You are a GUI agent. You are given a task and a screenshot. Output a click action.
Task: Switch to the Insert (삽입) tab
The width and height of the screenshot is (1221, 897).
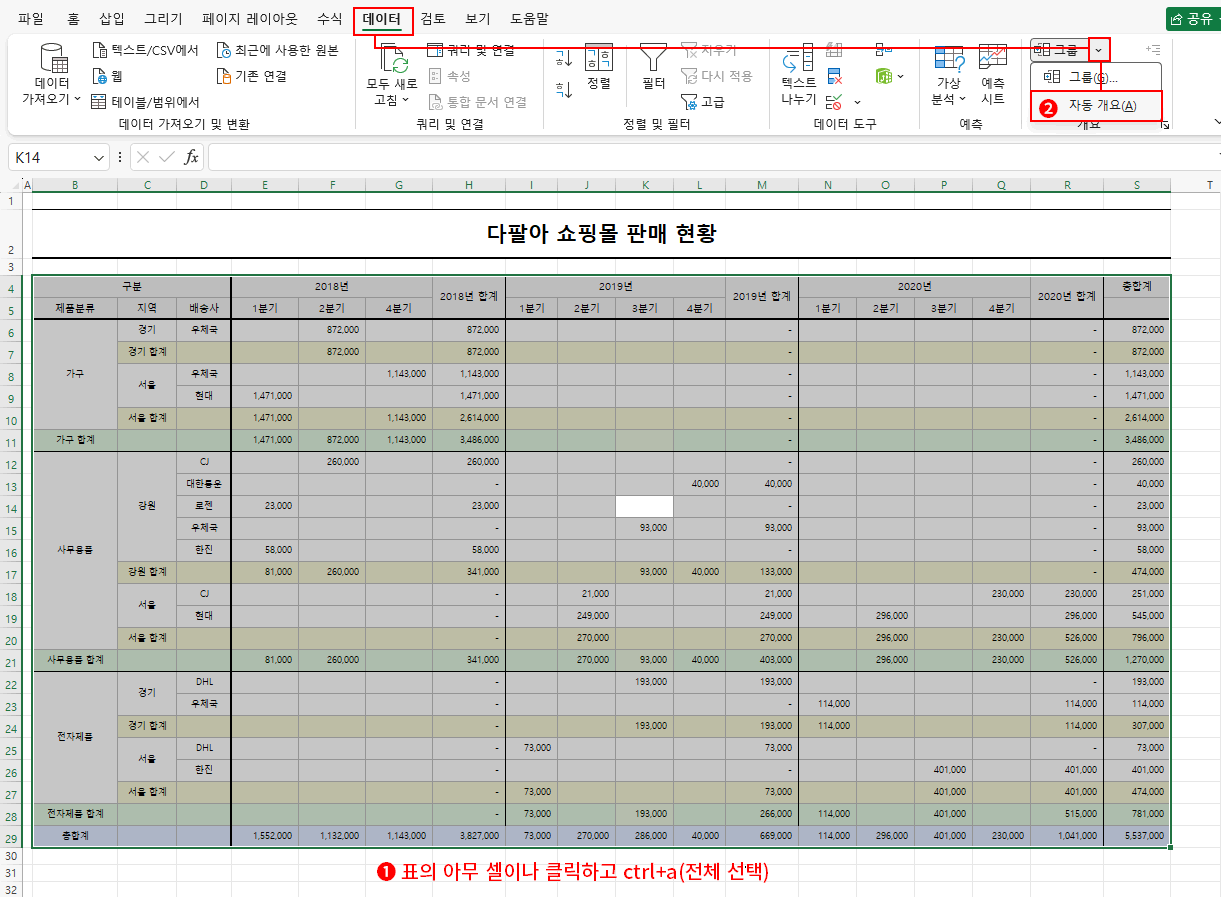112,19
